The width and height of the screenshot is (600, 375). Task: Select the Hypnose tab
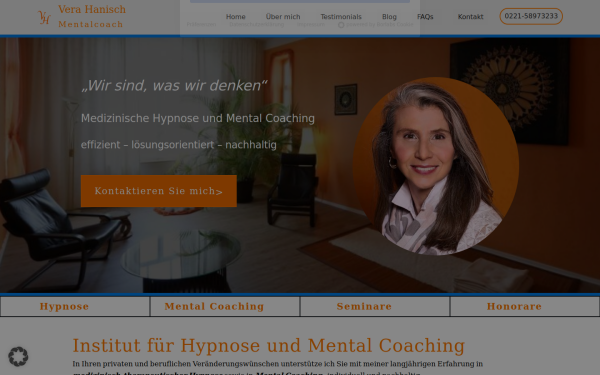[x=75, y=307]
